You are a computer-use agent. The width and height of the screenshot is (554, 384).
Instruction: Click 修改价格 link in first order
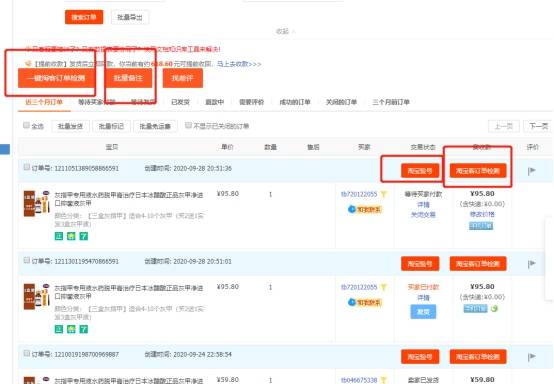(482, 214)
